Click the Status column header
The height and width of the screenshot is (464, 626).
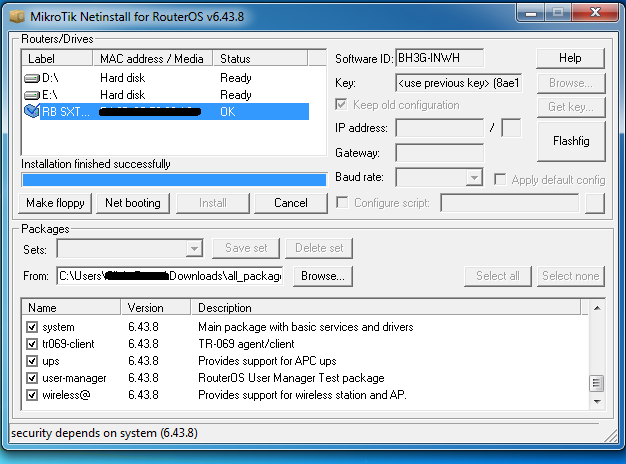[x=260, y=58]
